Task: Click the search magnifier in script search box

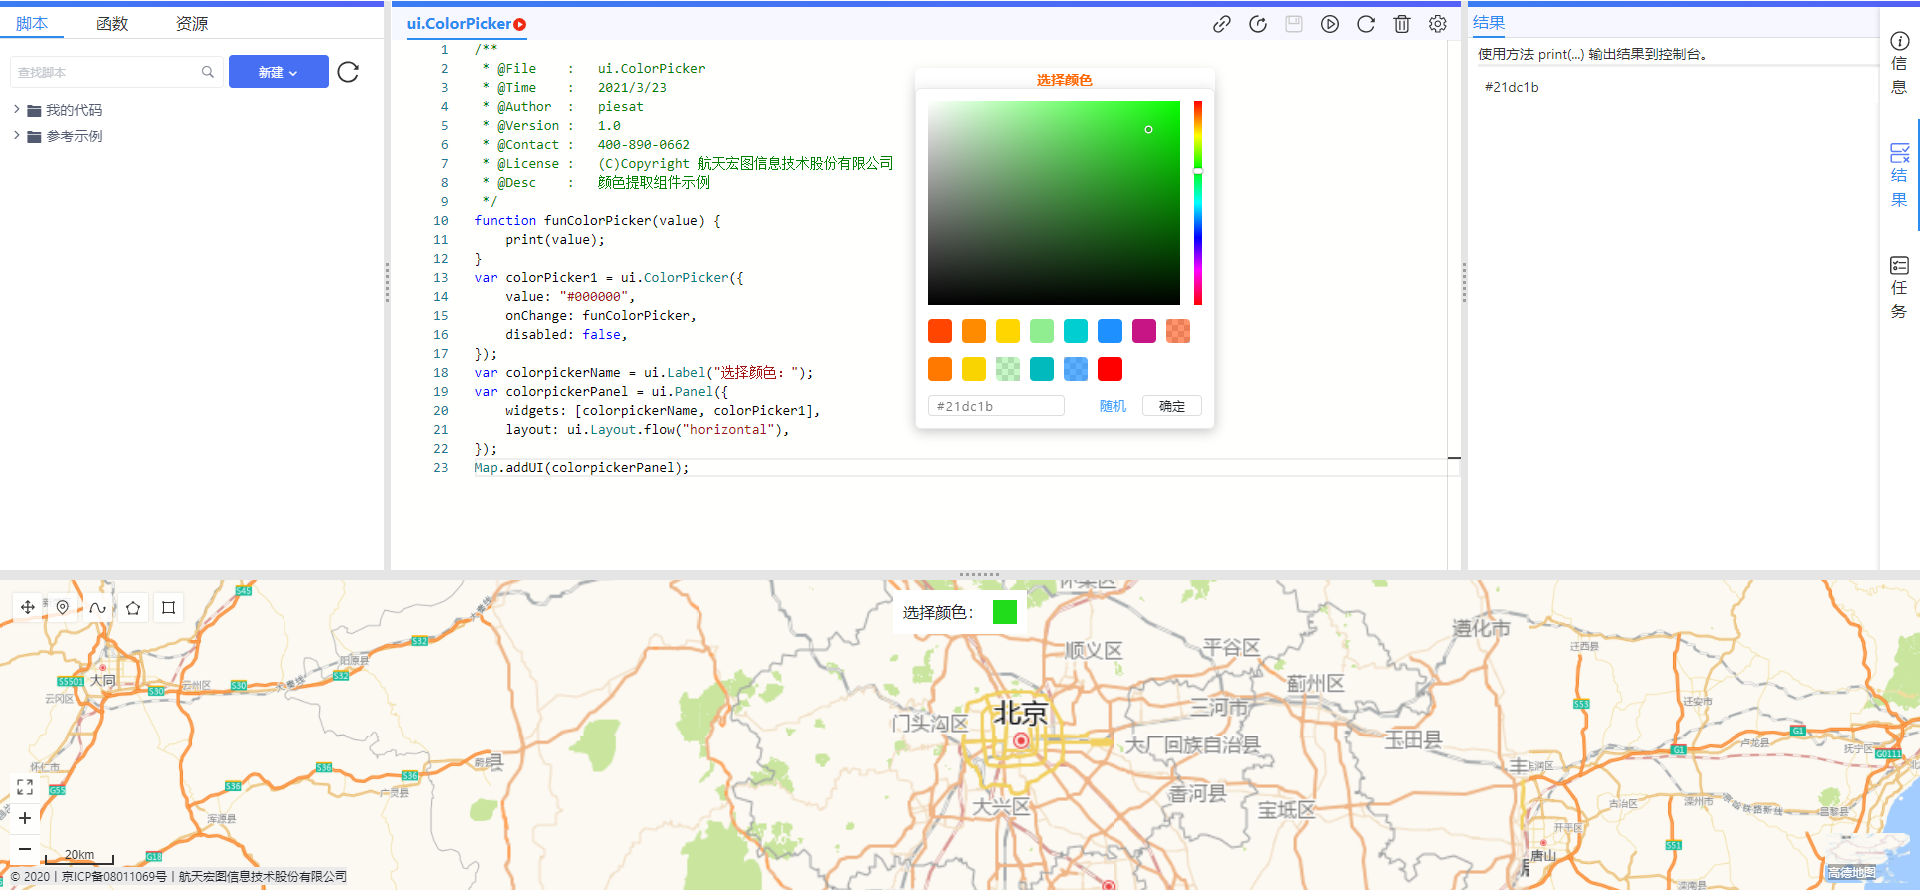Action: [208, 72]
